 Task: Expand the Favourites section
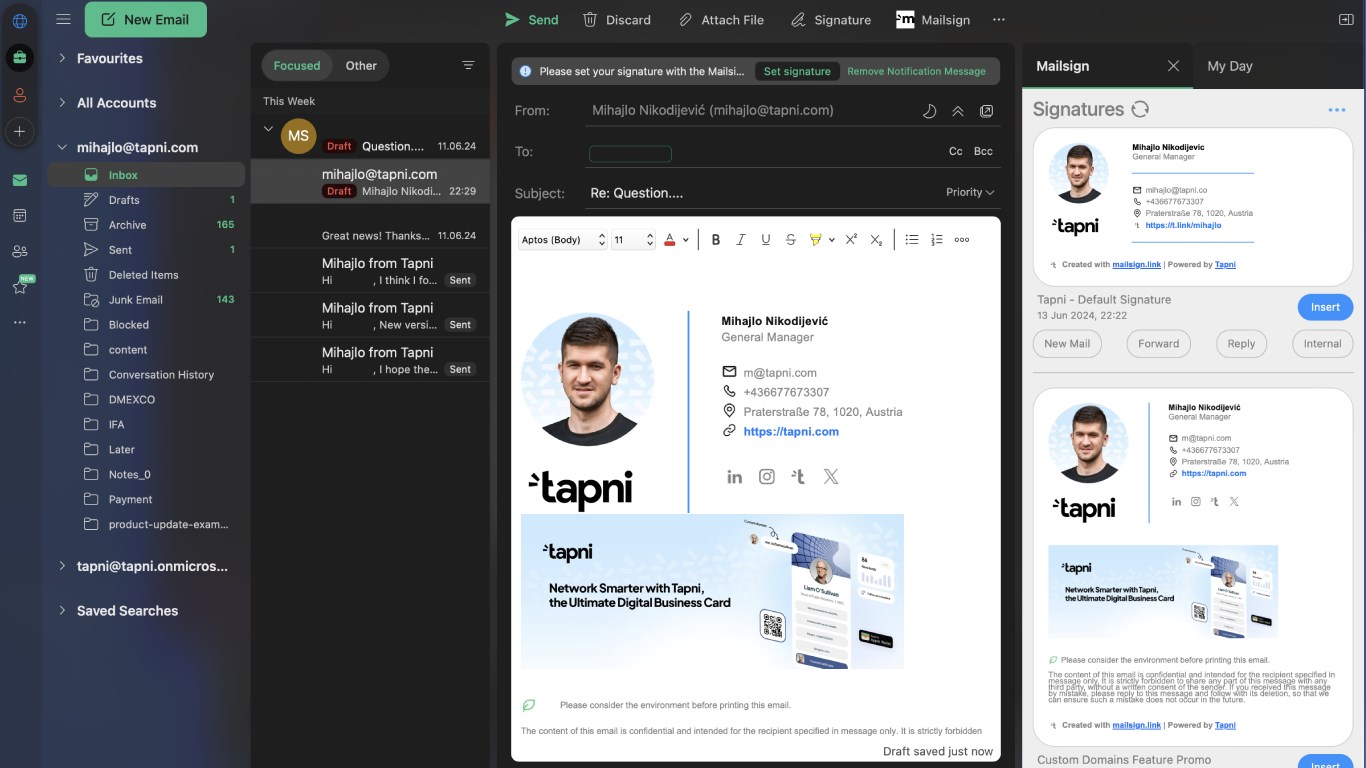(62, 58)
